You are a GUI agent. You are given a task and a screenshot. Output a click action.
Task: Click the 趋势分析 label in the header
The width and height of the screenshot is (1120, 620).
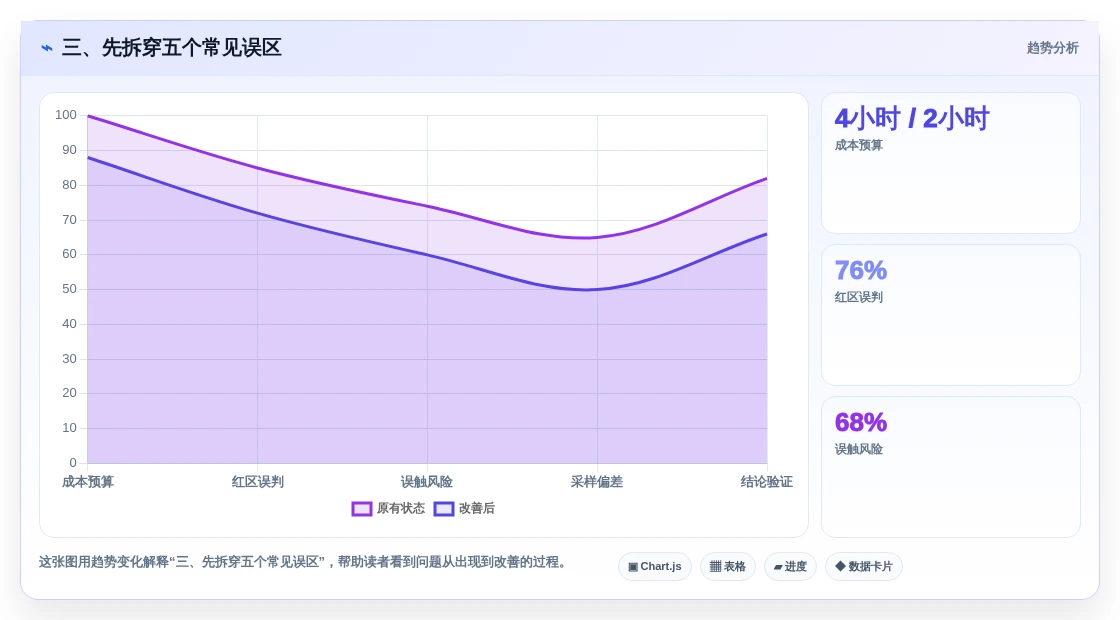coord(1052,48)
